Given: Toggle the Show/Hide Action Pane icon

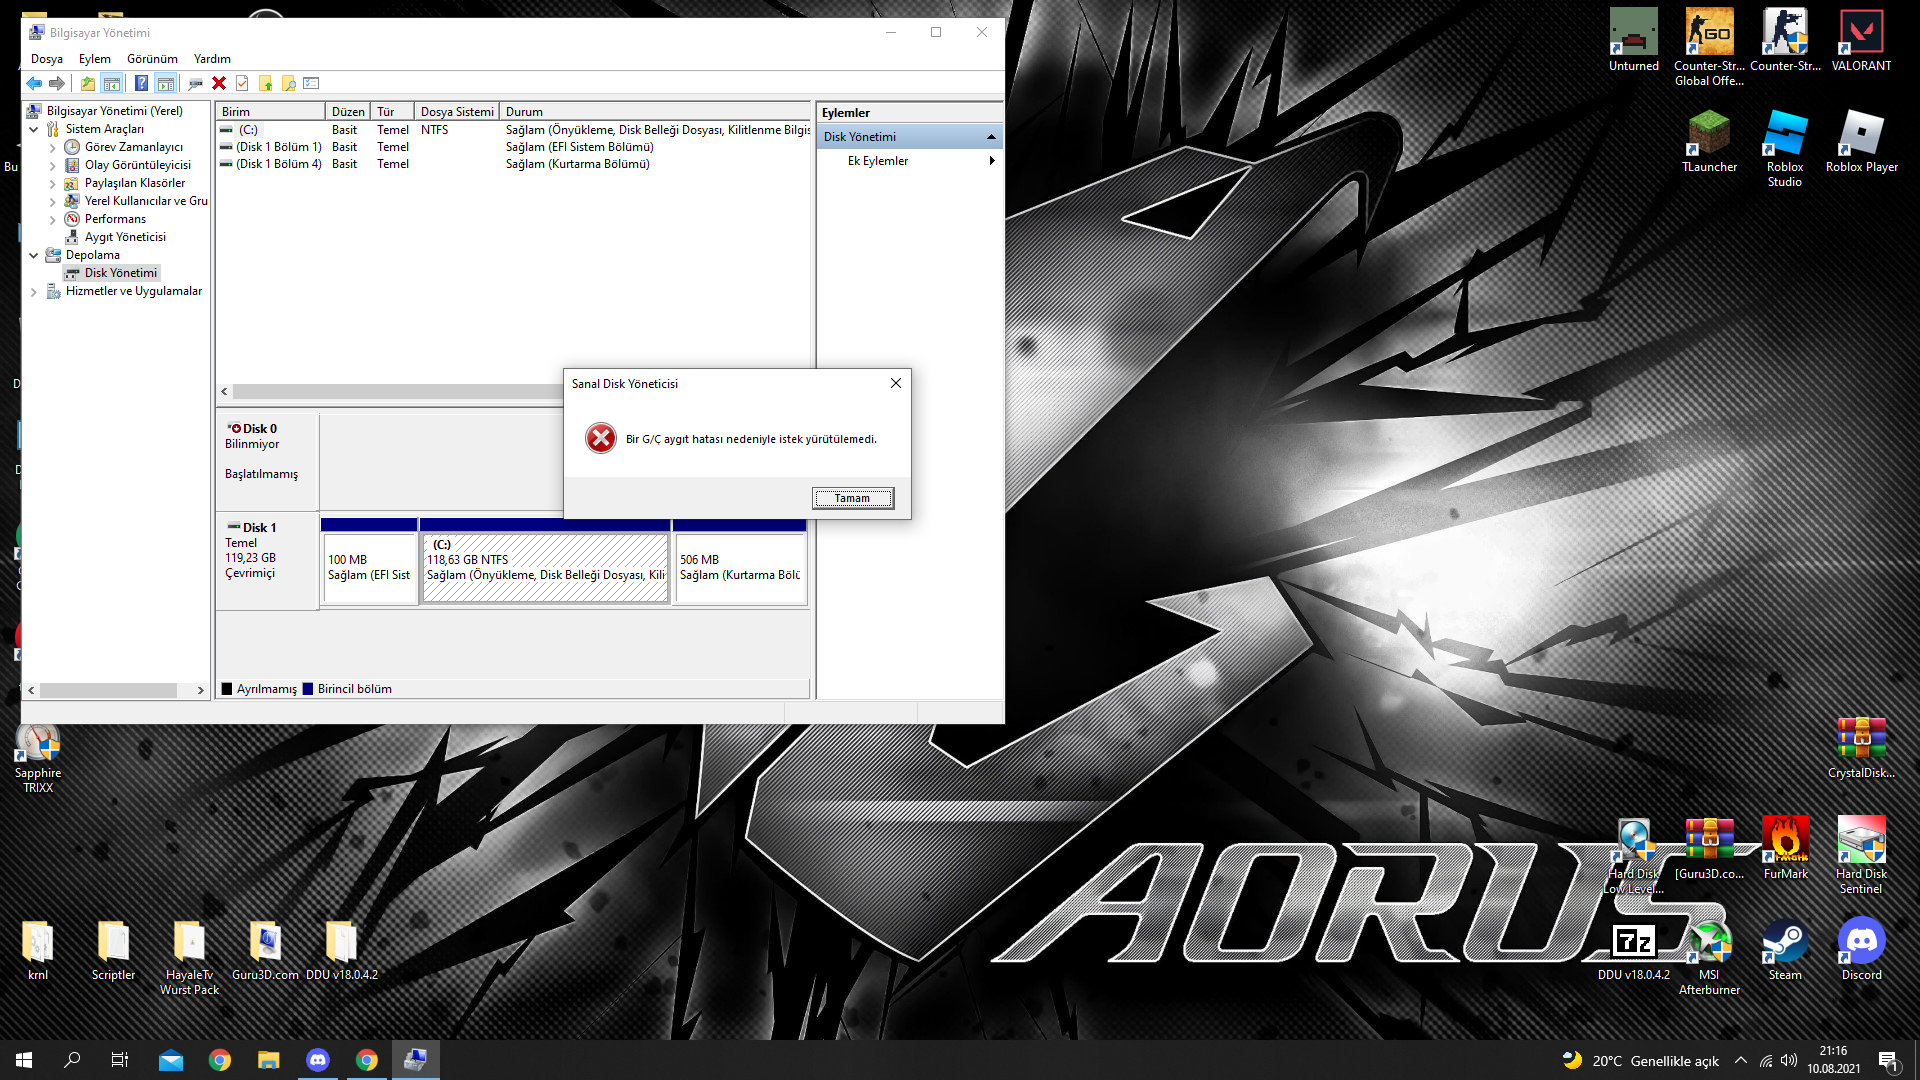Looking at the screenshot, I should click(x=166, y=84).
